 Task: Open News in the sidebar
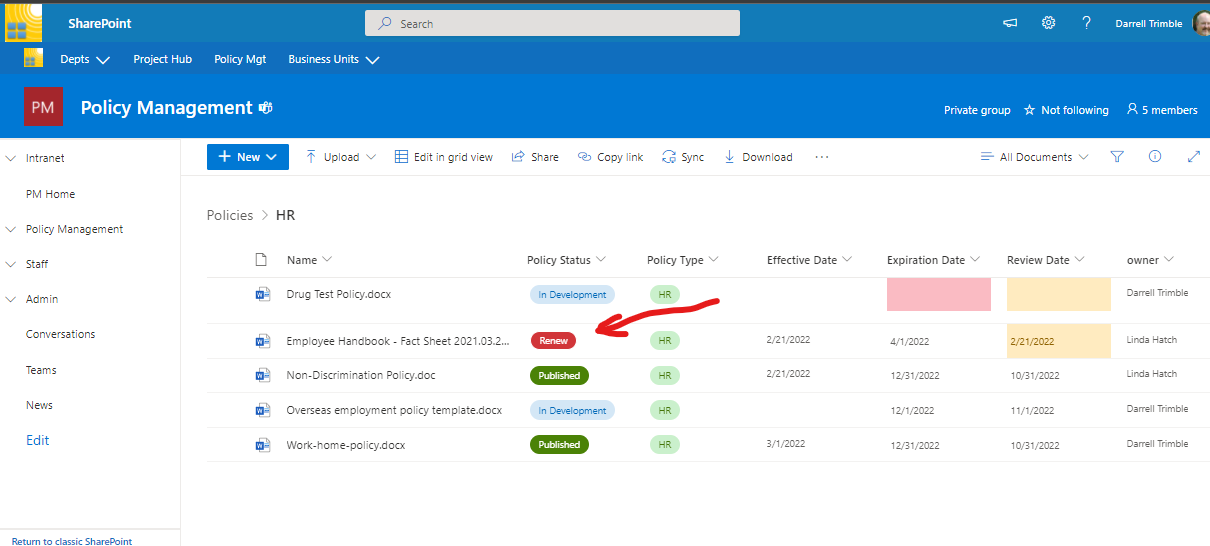point(39,405)
